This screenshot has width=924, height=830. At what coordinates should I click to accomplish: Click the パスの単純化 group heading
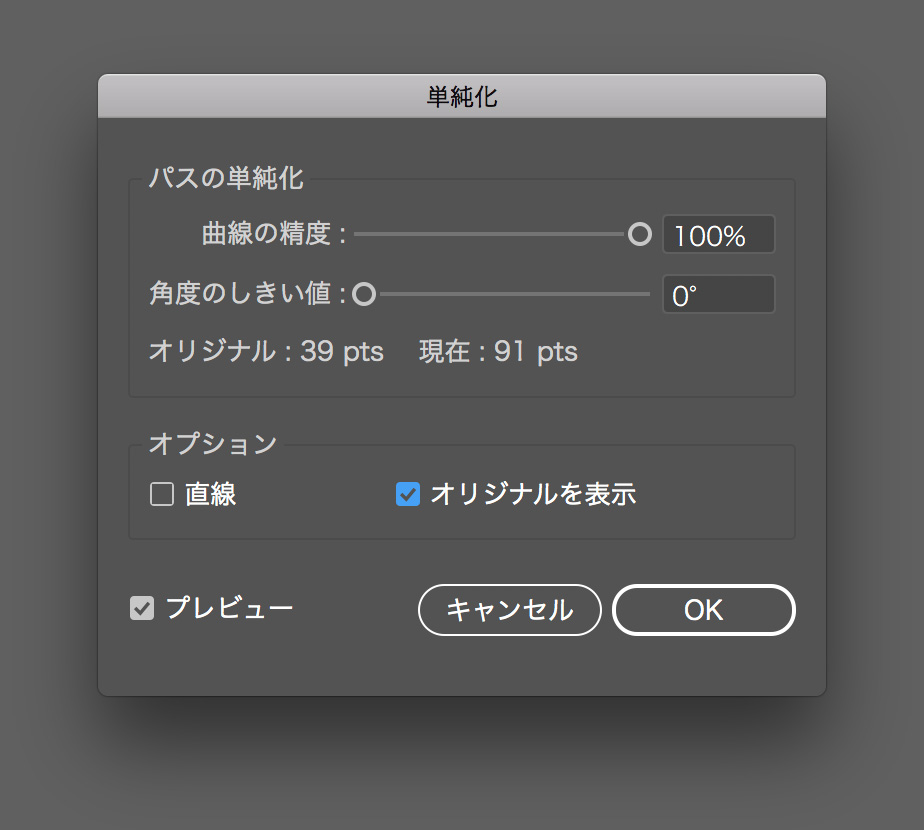tap(226, 177)
